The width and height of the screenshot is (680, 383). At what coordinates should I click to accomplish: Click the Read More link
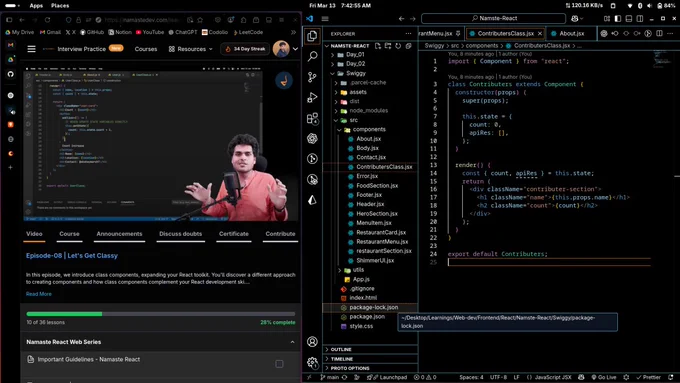coord(39,294)
